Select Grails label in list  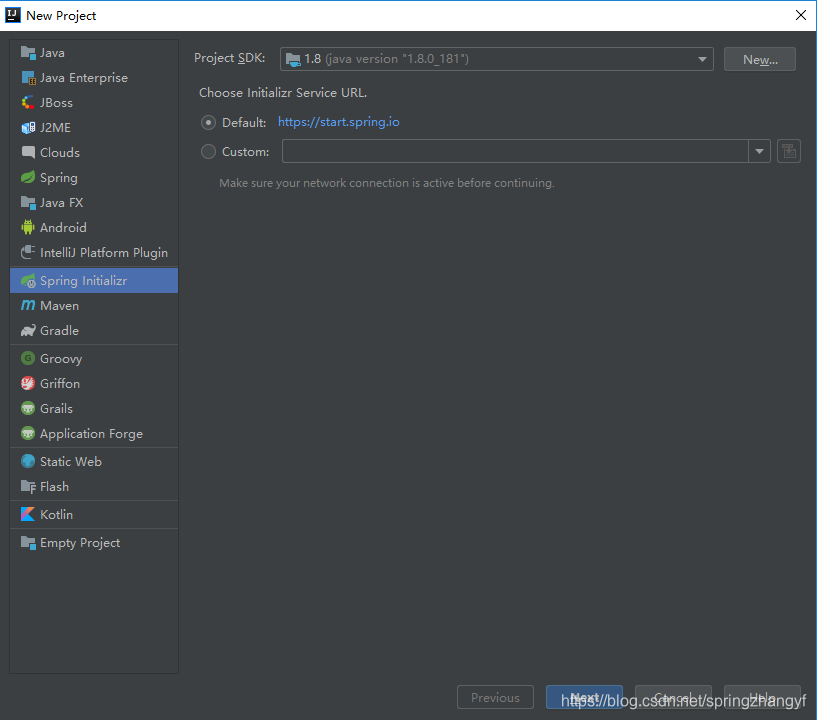[x=56, y=408]
